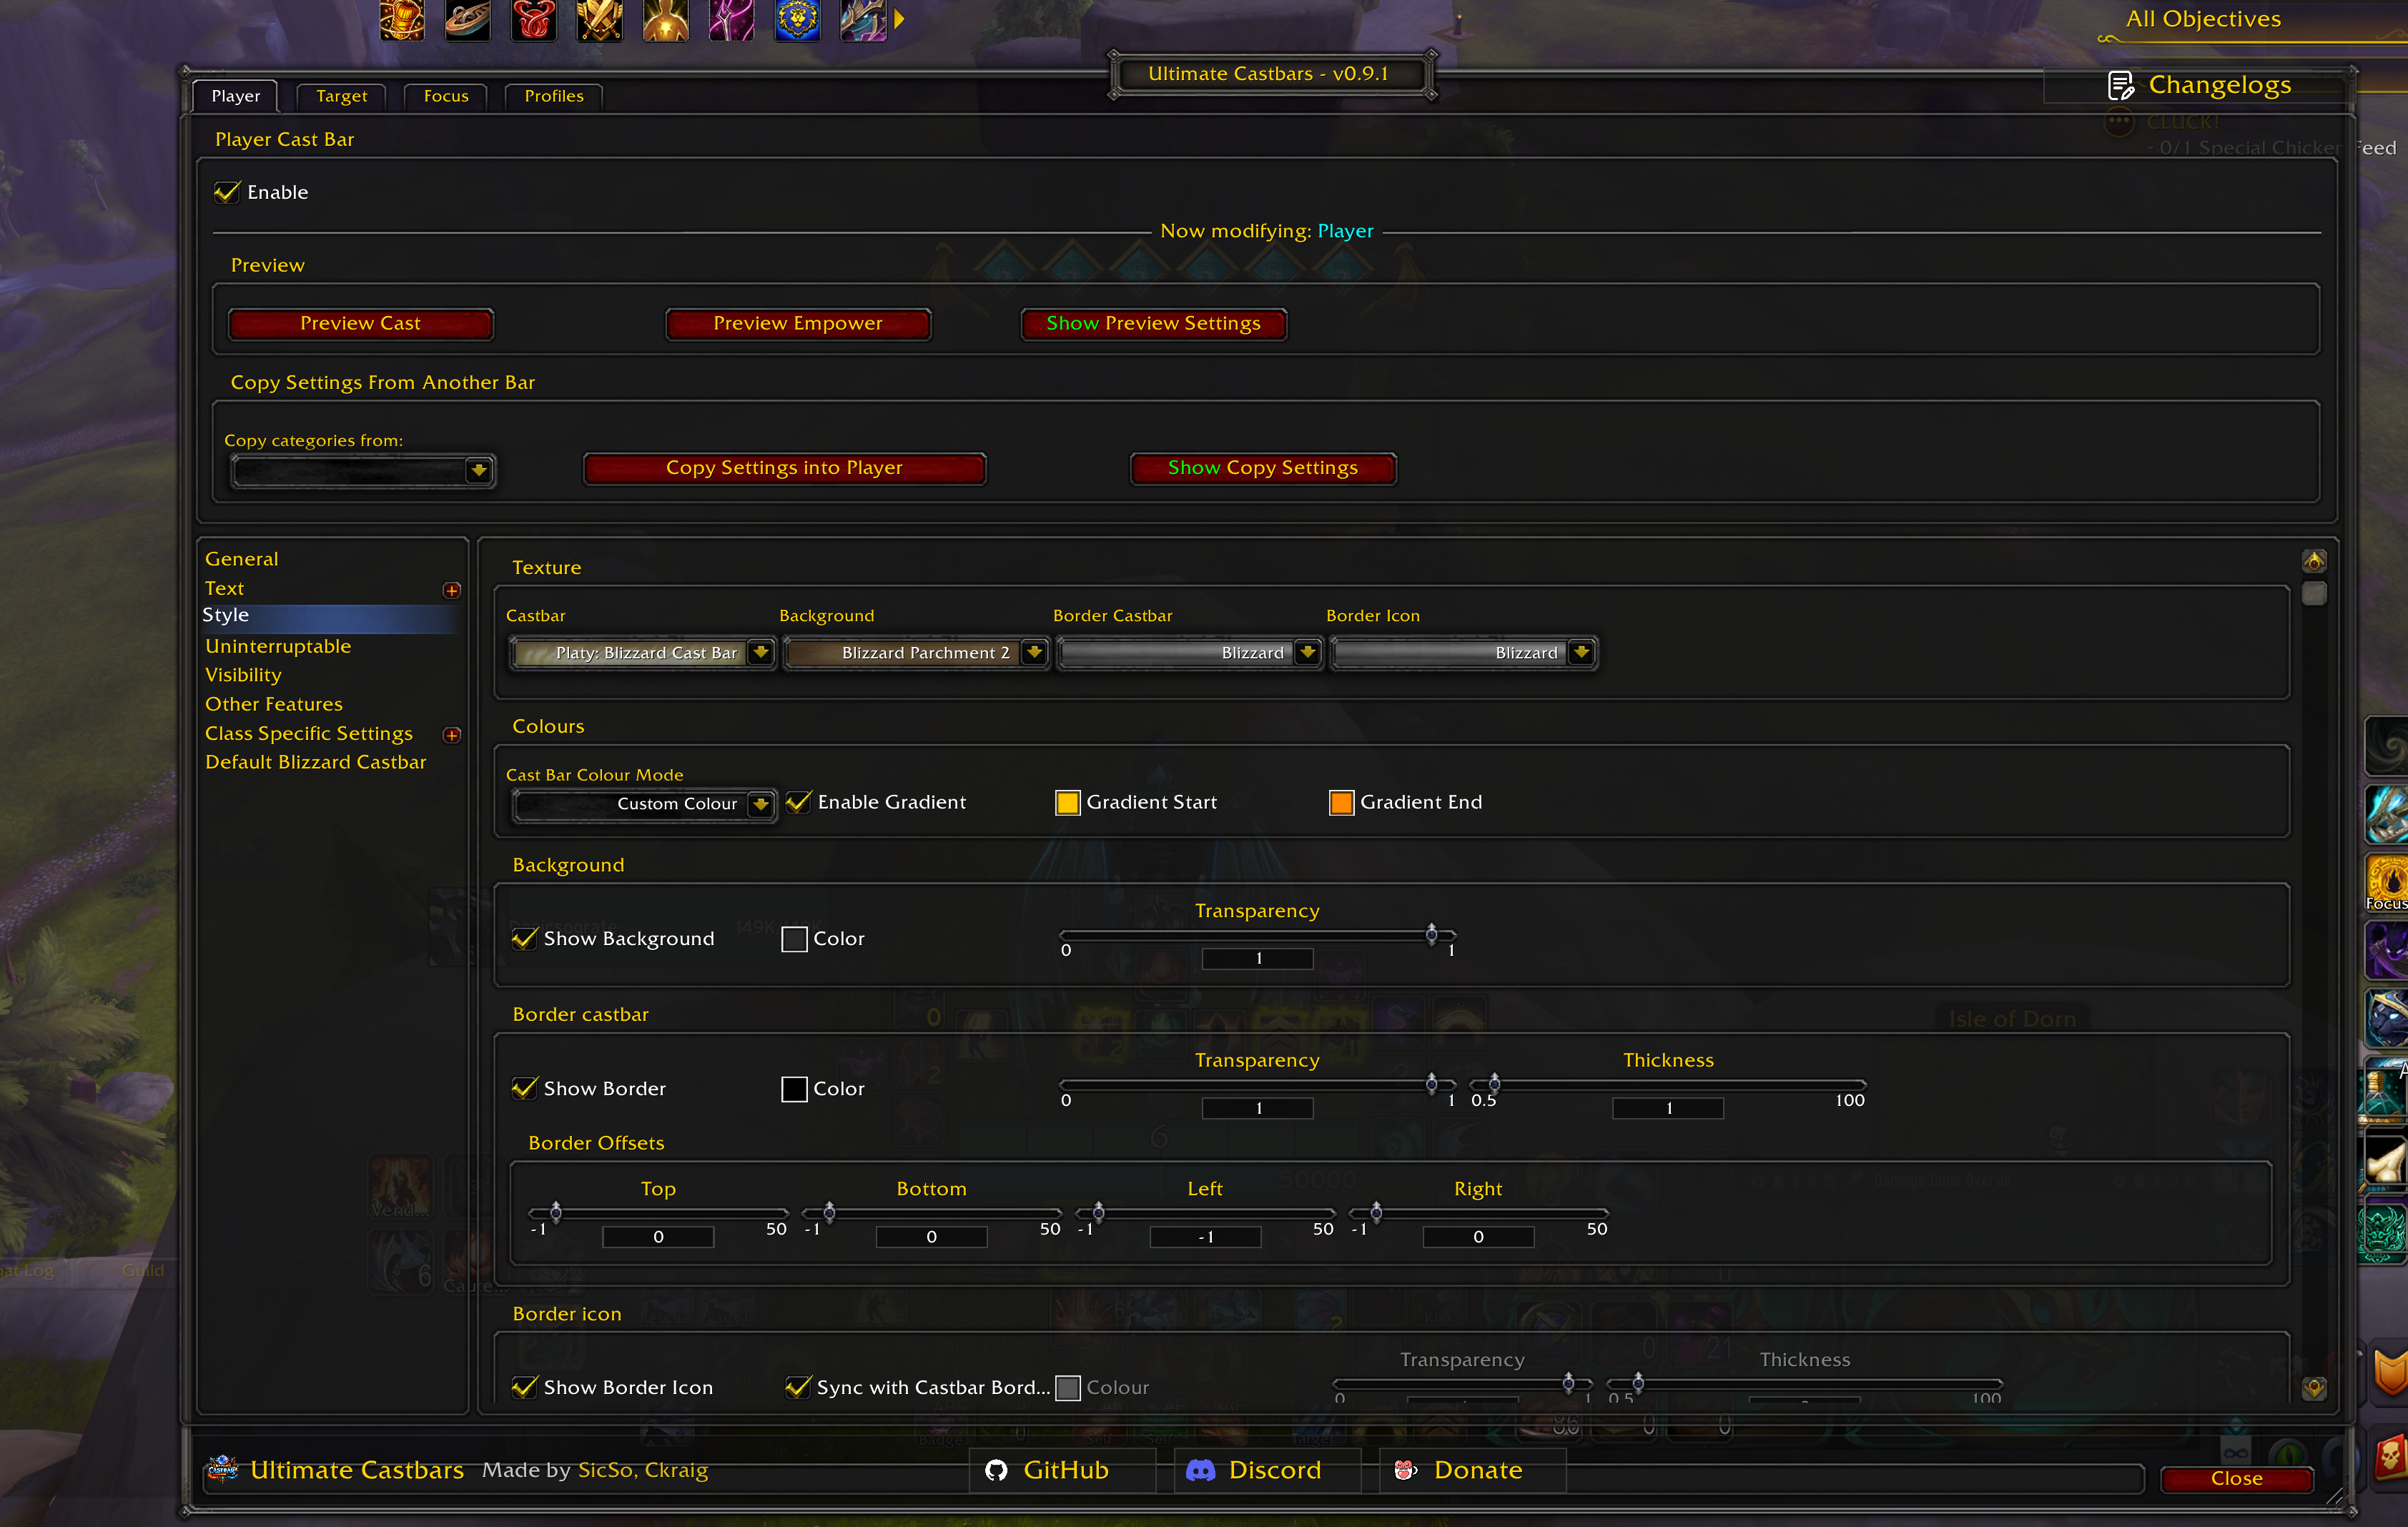Click Copy Settings into Player
The height and width of the screenshot is (1527, 2408).
pyautogui.click(x=784, y=468)
